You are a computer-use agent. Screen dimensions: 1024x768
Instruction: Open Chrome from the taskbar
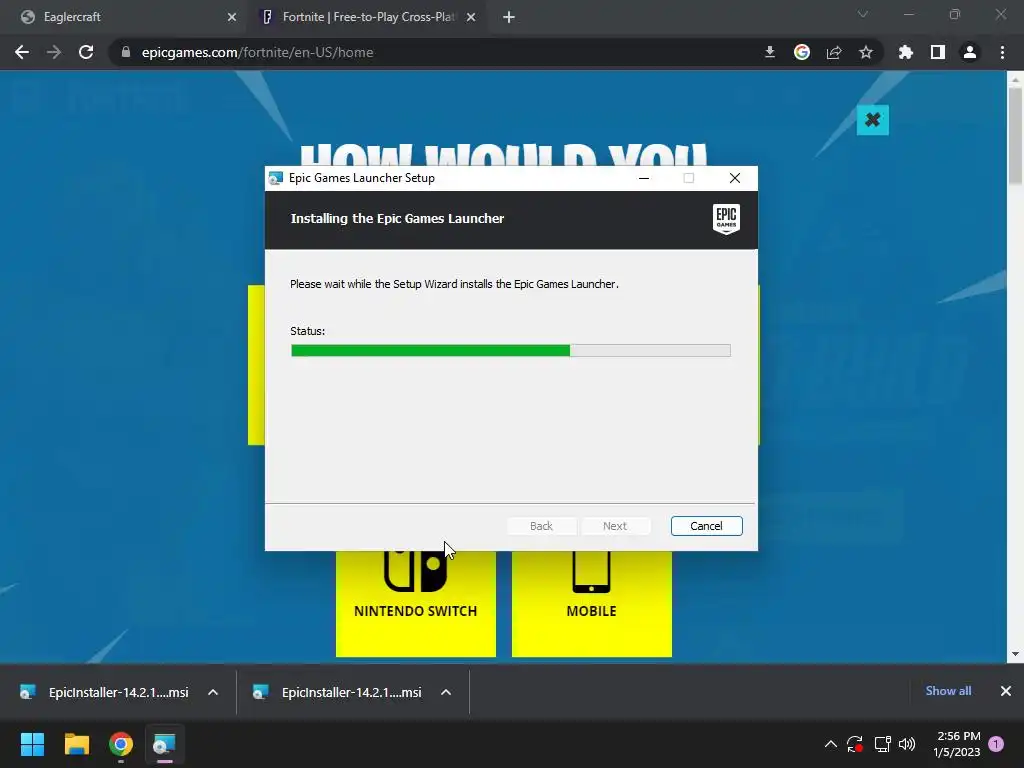(x=121, y=744)
